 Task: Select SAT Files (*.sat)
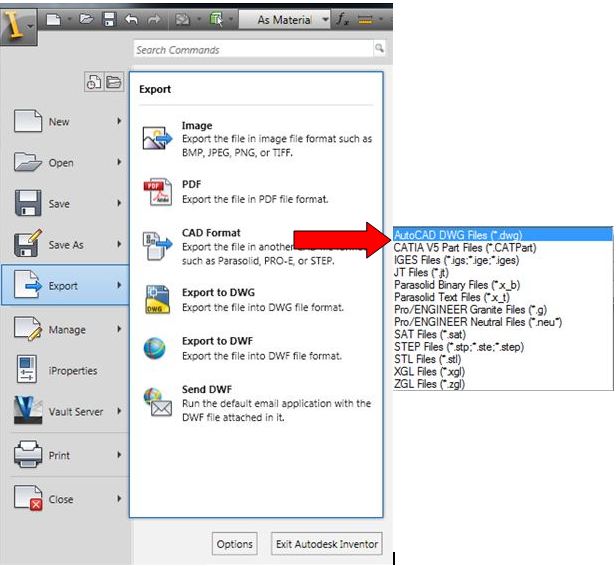[503, 334]
